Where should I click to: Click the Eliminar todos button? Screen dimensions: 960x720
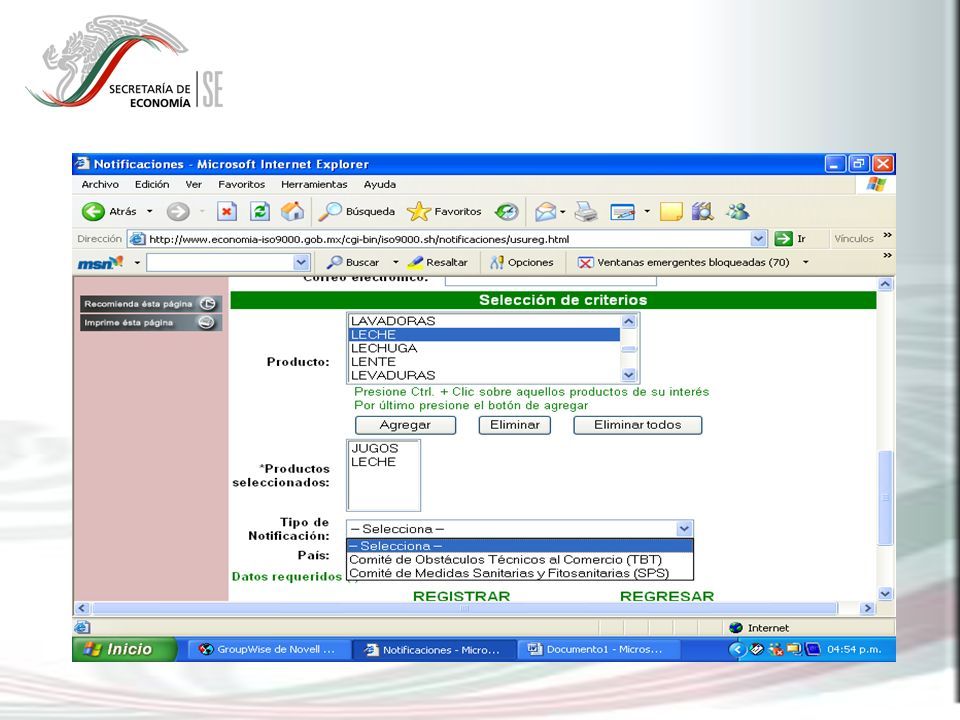coord(637,425)
